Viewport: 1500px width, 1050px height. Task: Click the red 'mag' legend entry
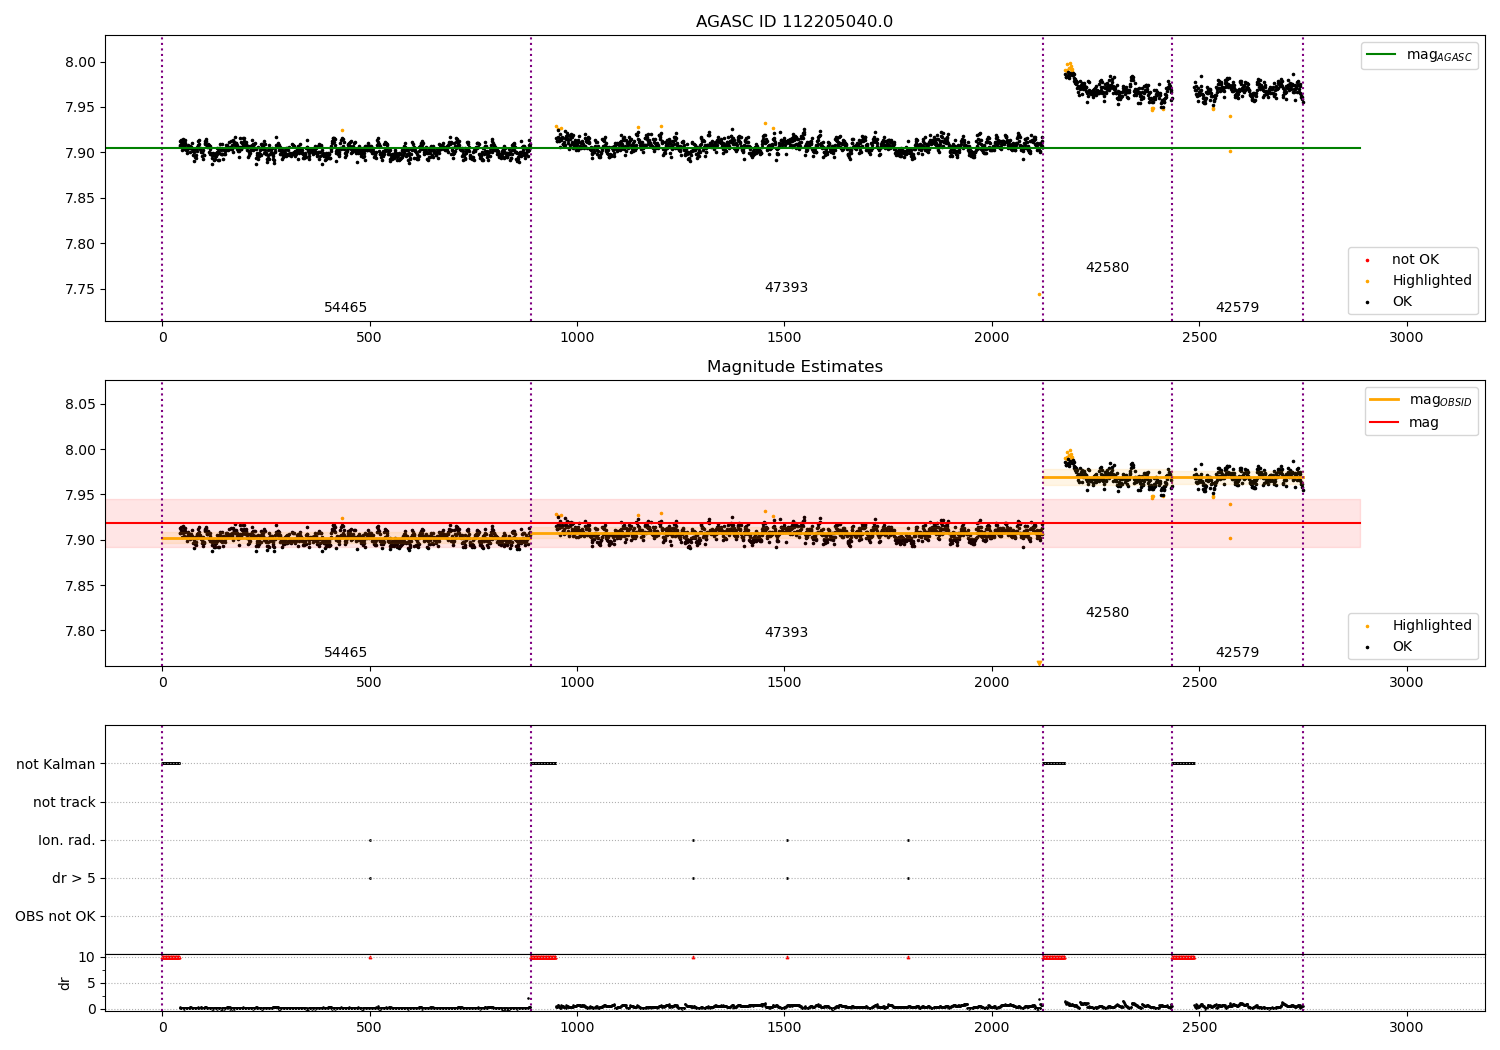tap(1404, 423)
